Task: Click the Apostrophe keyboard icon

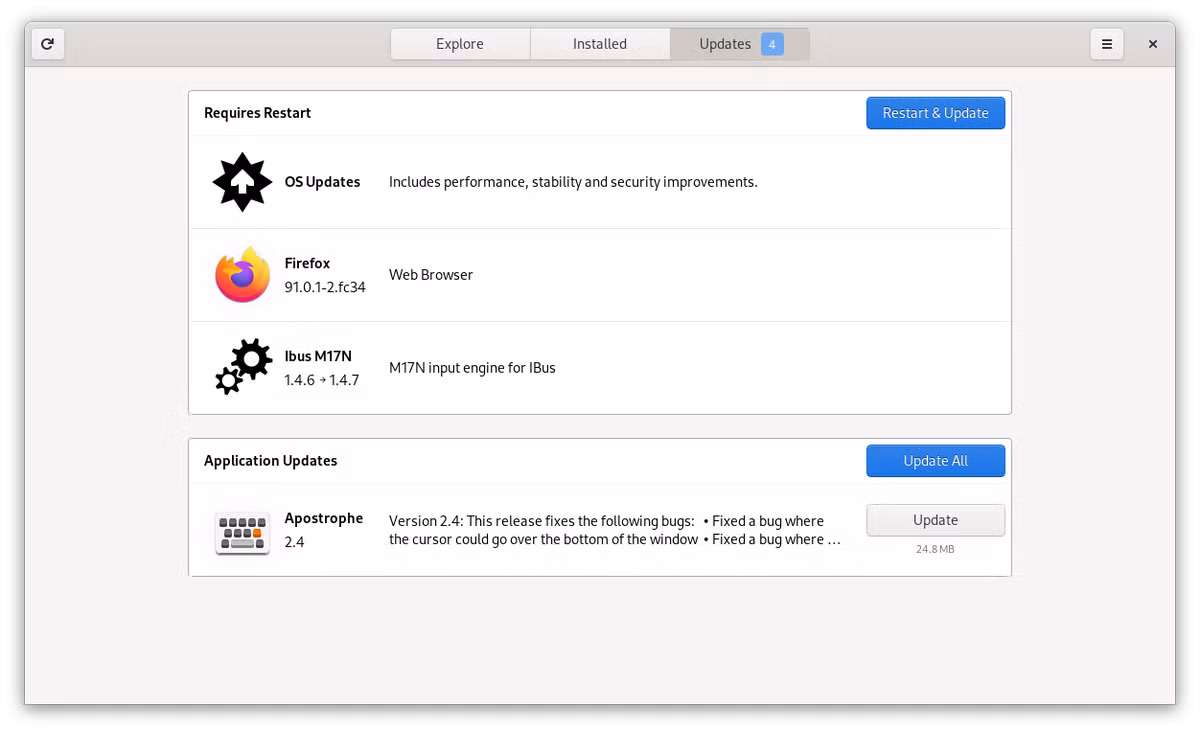Action: pos(242,531)
